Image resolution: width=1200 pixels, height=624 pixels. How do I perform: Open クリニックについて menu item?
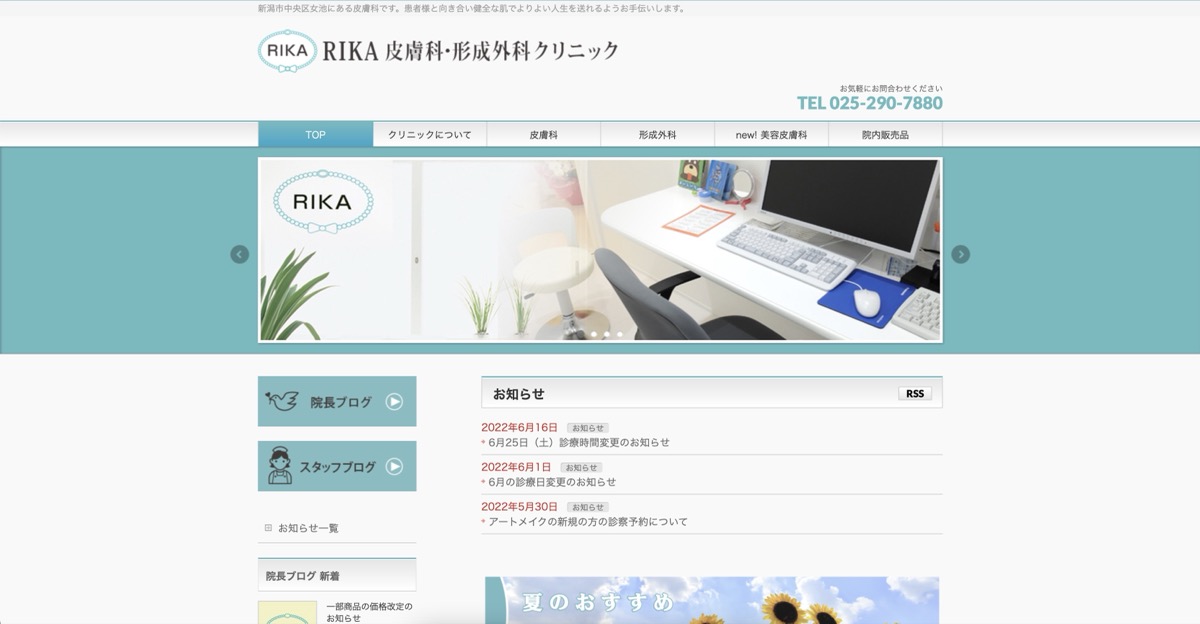(x=430, y=135)
